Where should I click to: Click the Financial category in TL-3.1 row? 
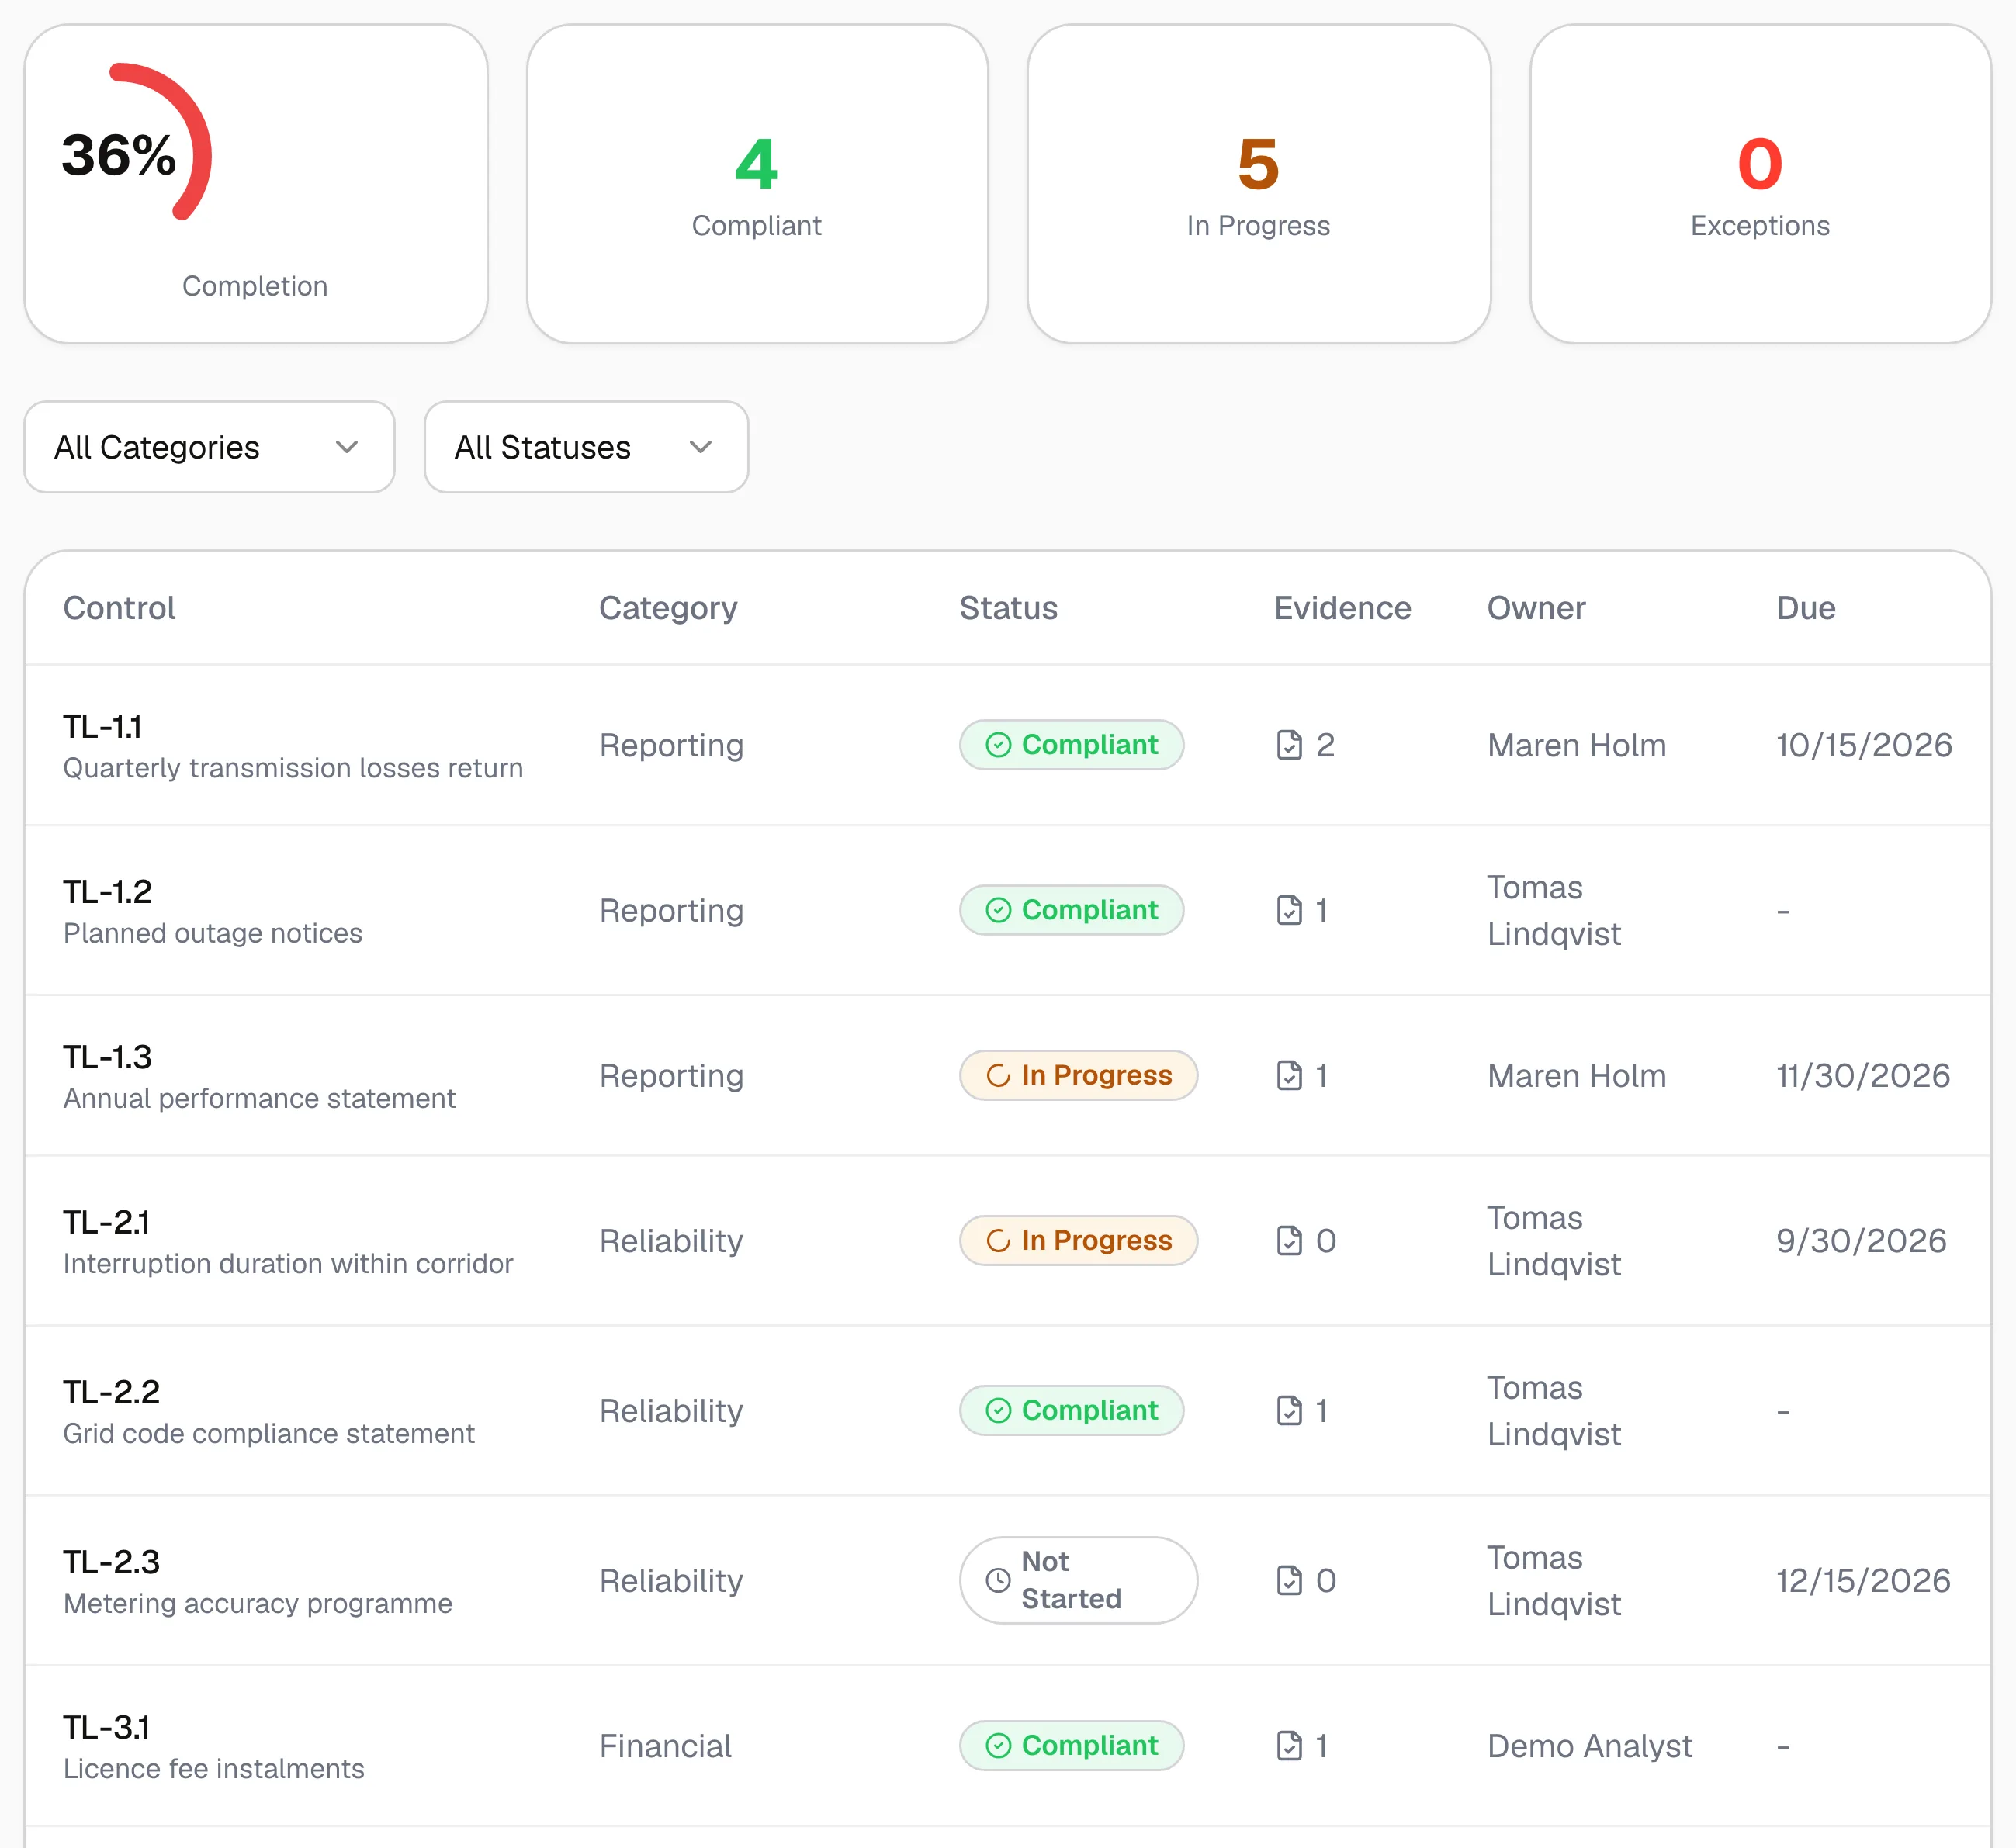pos(665,1746)
